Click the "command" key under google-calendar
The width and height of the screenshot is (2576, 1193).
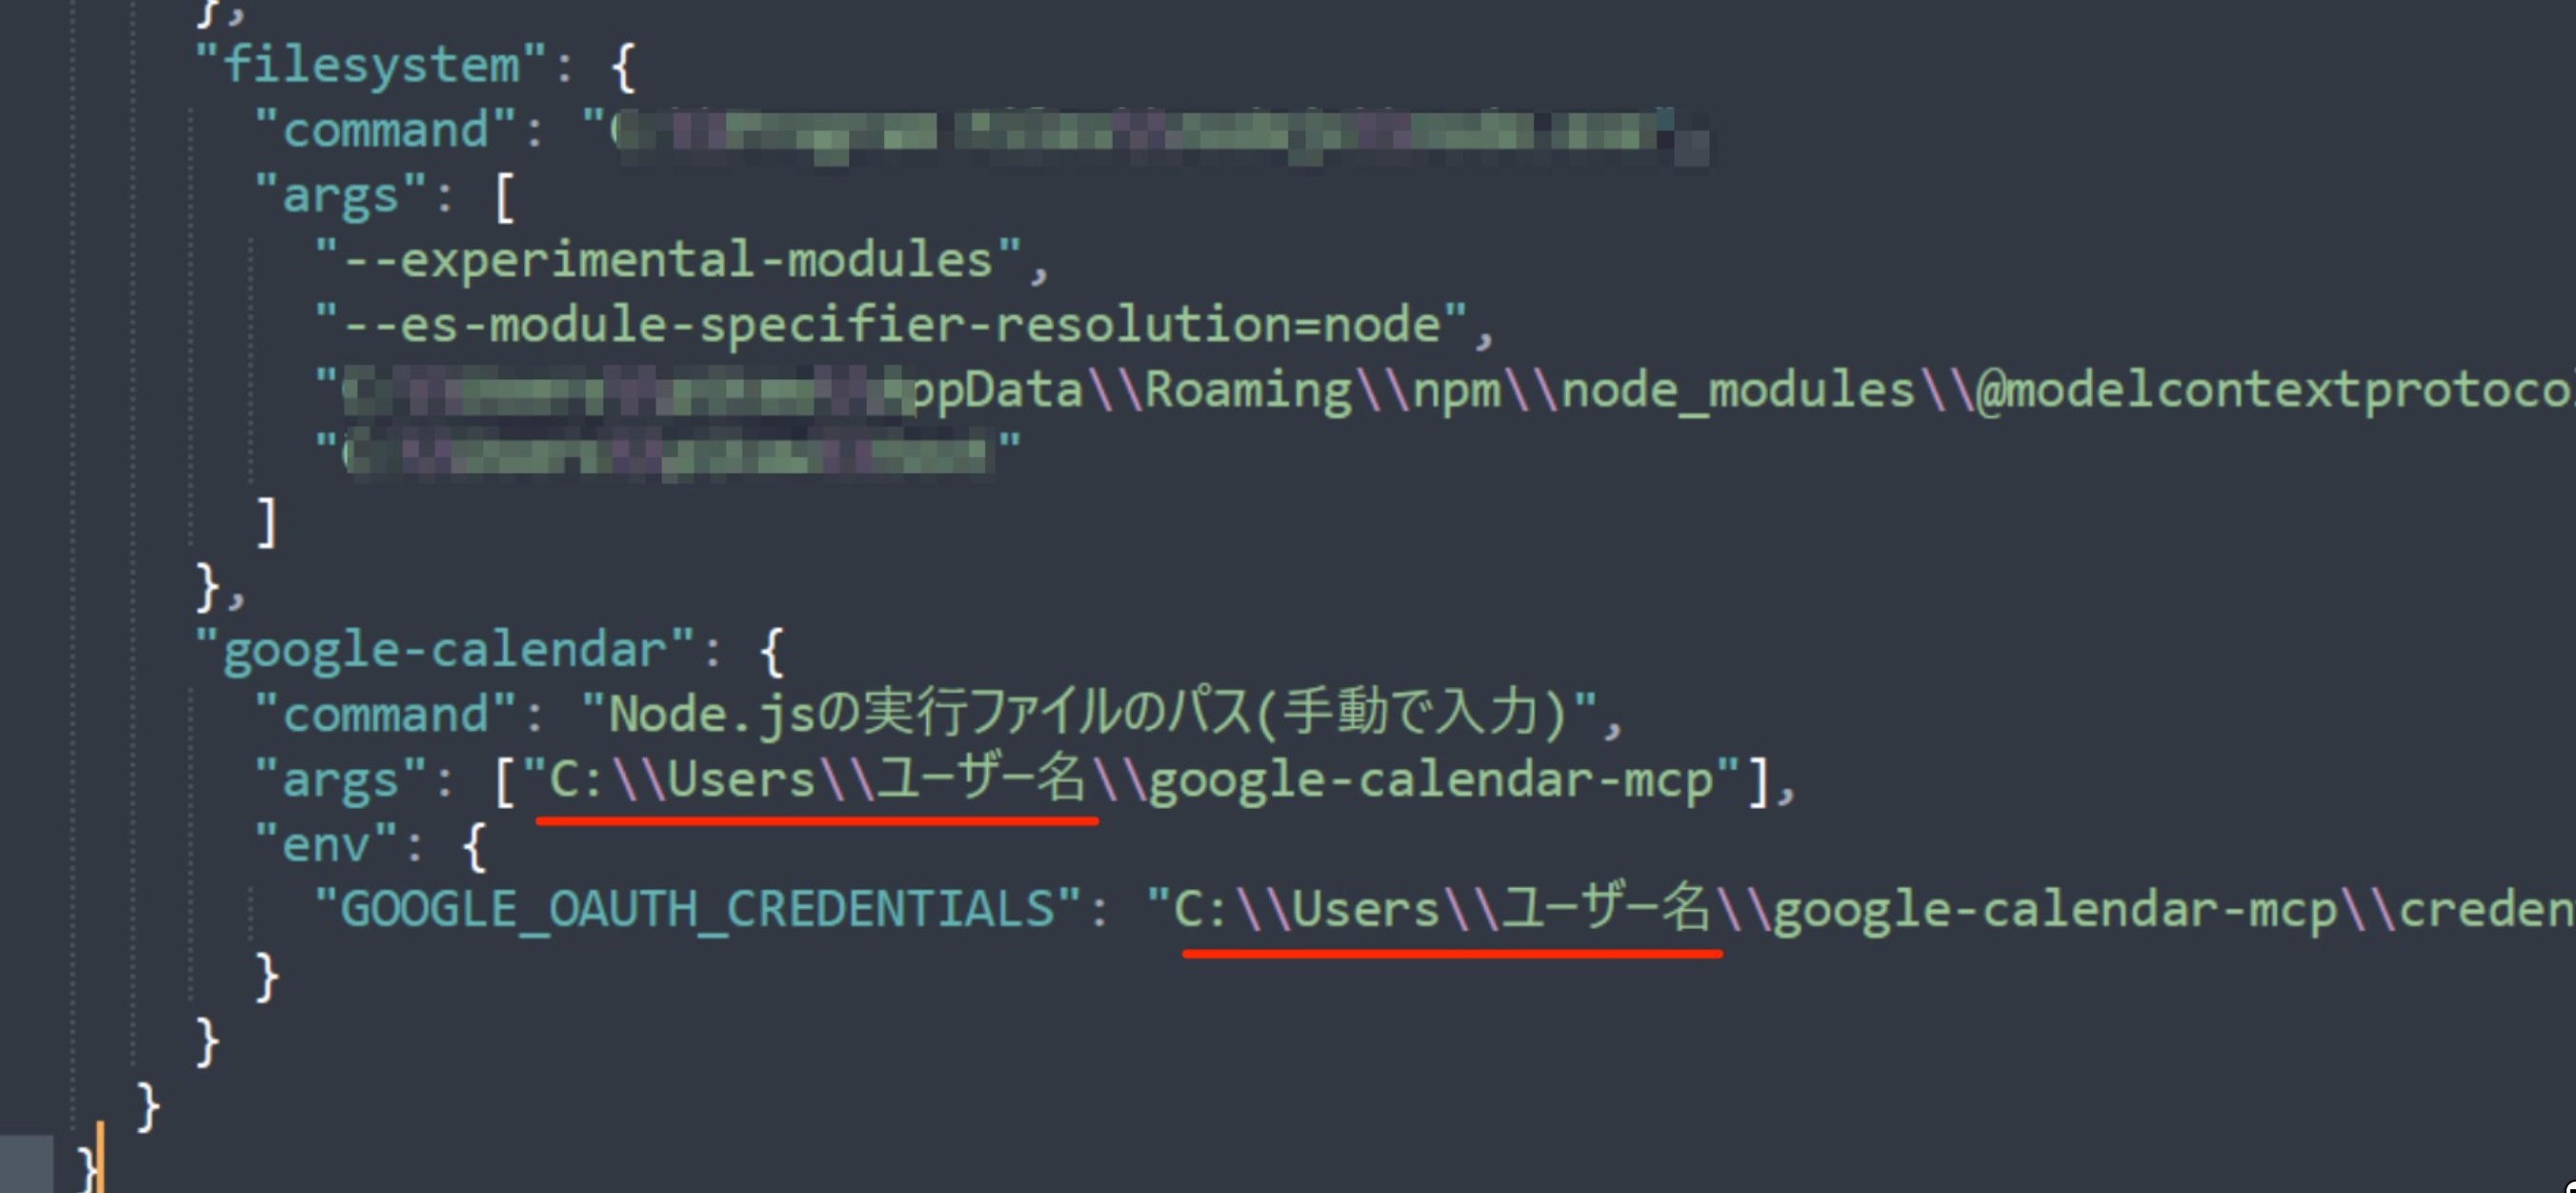point(386,715)
